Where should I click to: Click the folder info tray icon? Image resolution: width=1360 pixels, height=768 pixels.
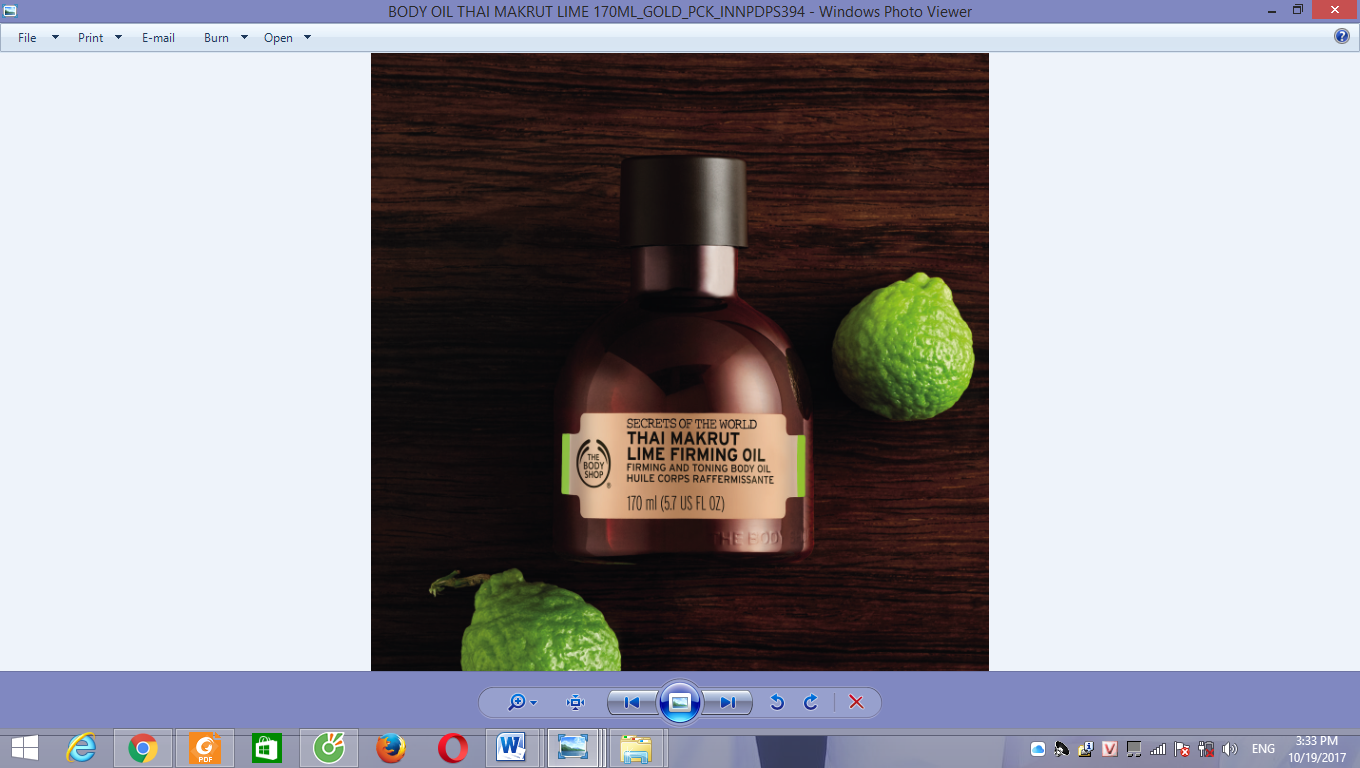coord(1085,749)
